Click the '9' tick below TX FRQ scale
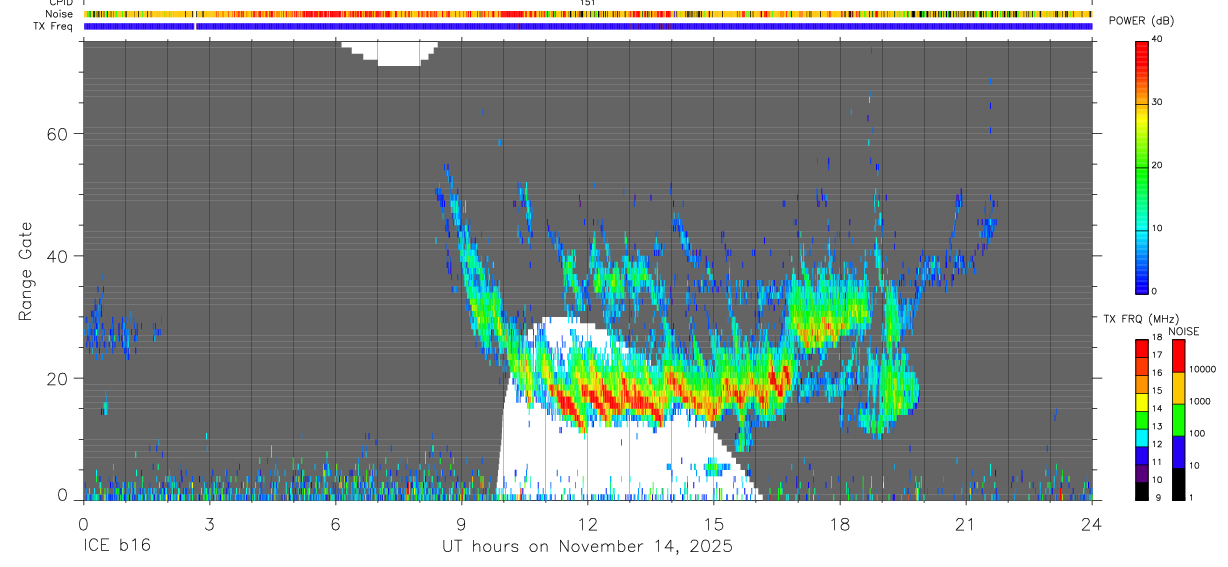This screenshot has width=1228, height=567. pyautogui.click(x=1158, y=498)
